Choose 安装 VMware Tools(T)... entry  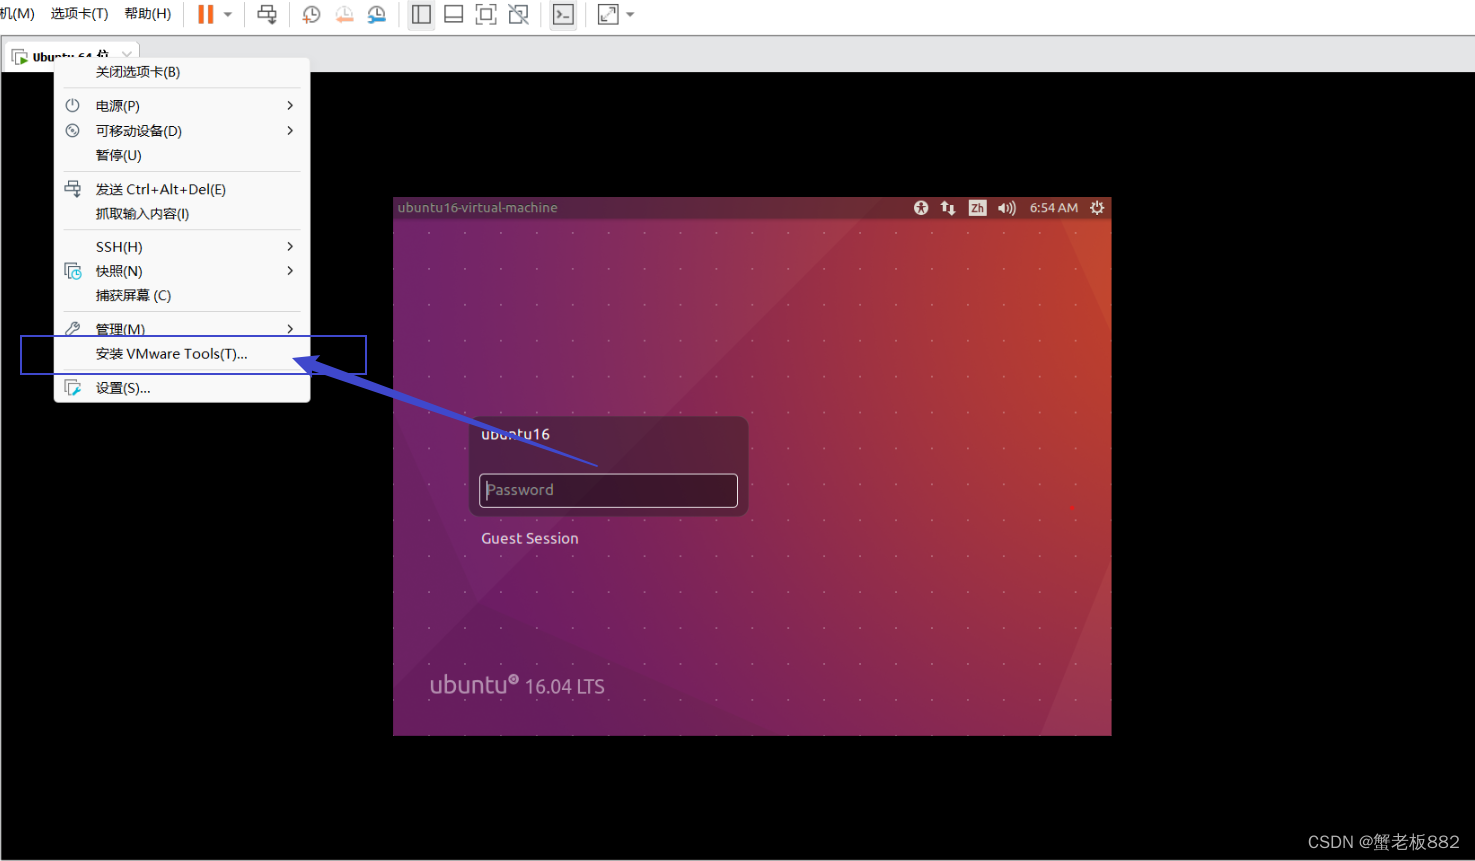tap(182, 354)
